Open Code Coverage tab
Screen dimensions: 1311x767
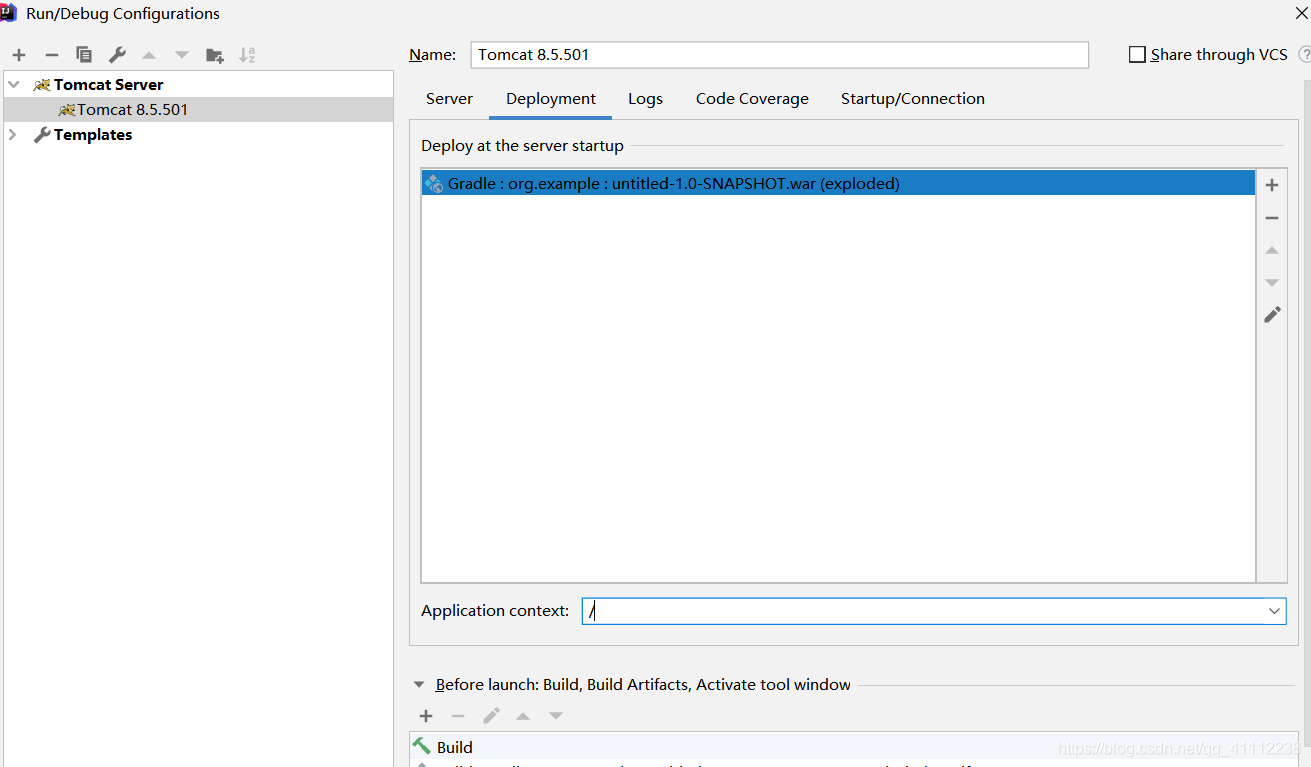[752, 99]
